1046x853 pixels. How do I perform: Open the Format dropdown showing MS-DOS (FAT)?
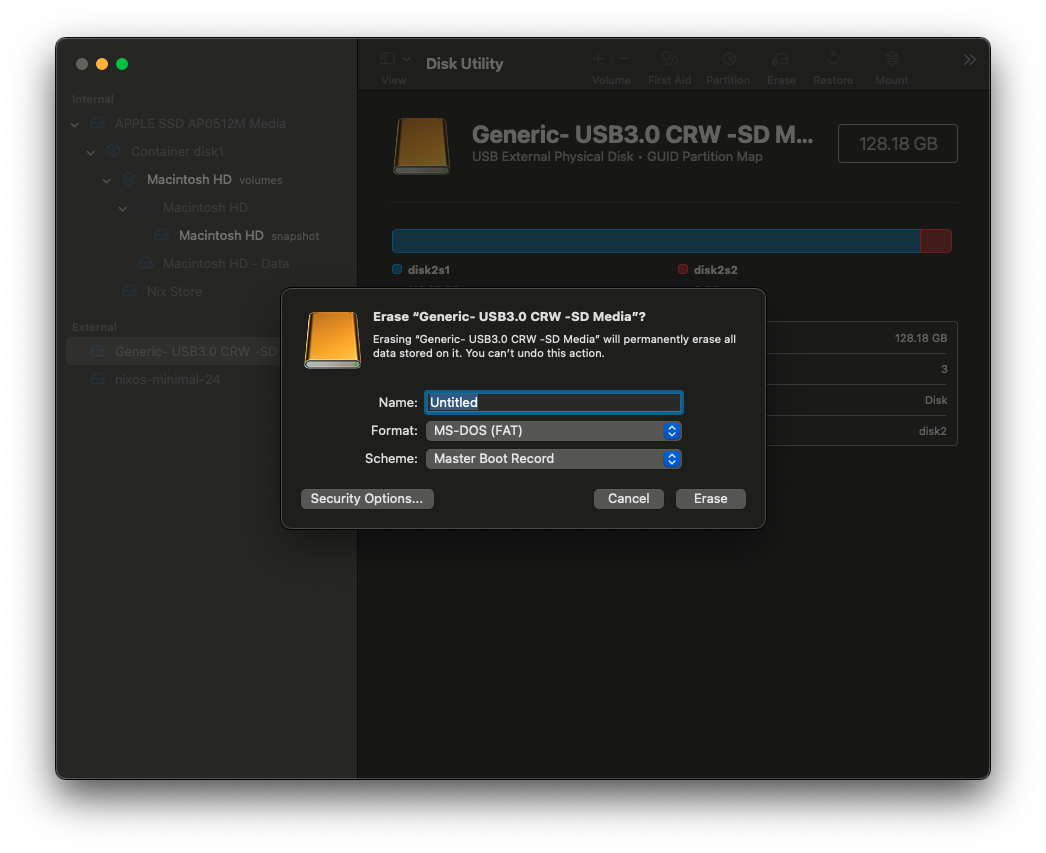click(554, 430)
